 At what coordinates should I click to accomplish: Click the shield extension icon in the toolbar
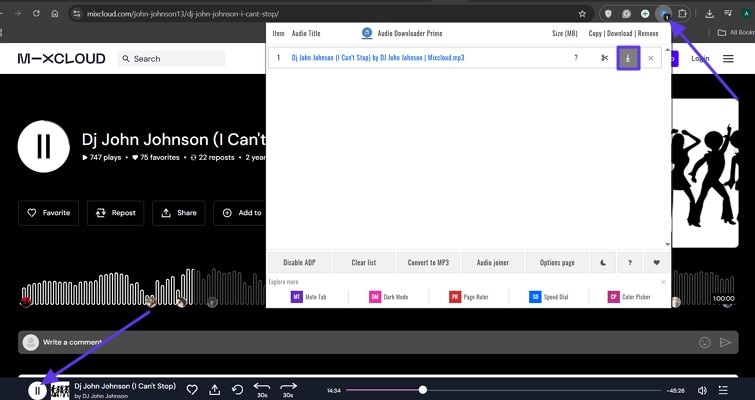[x=609, y=14]
